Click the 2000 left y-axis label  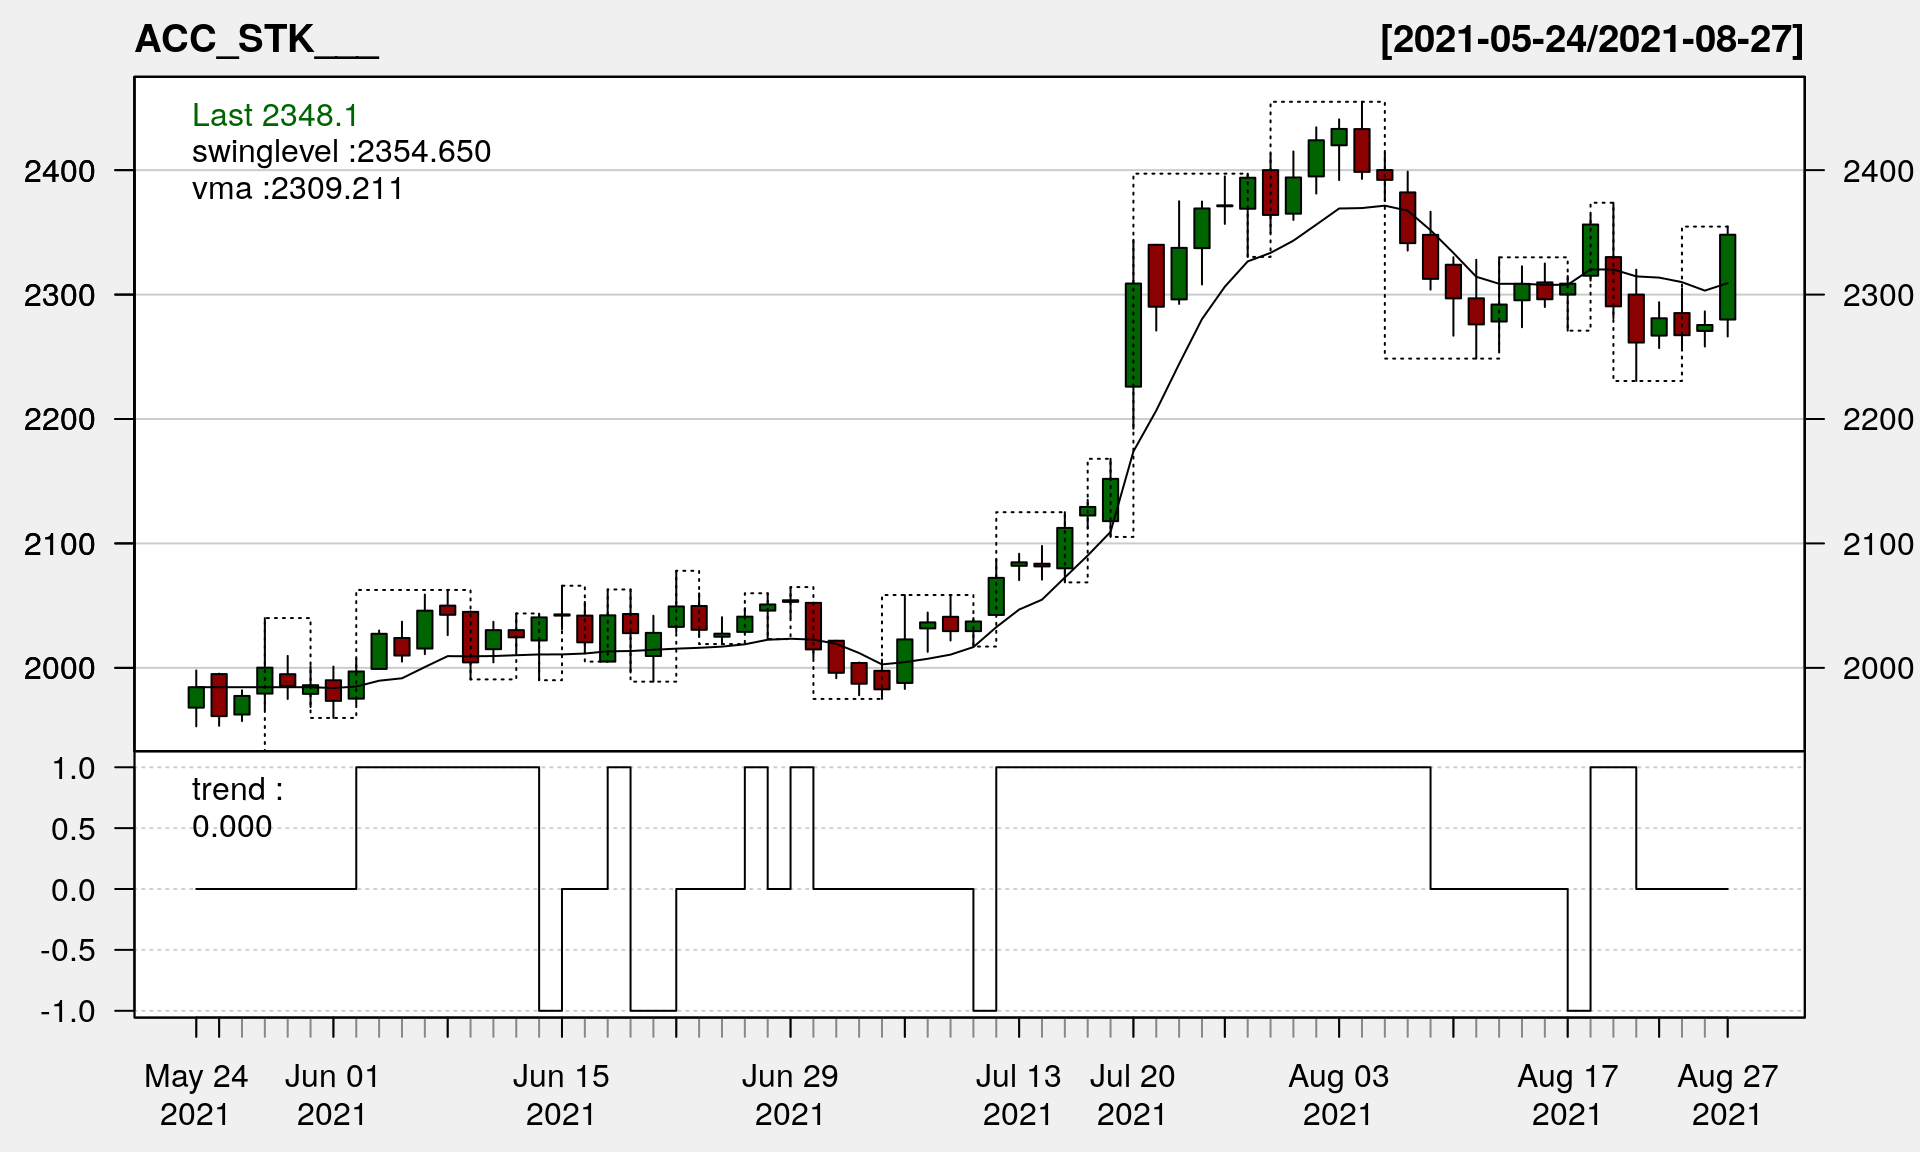click(x=59, y=668)
